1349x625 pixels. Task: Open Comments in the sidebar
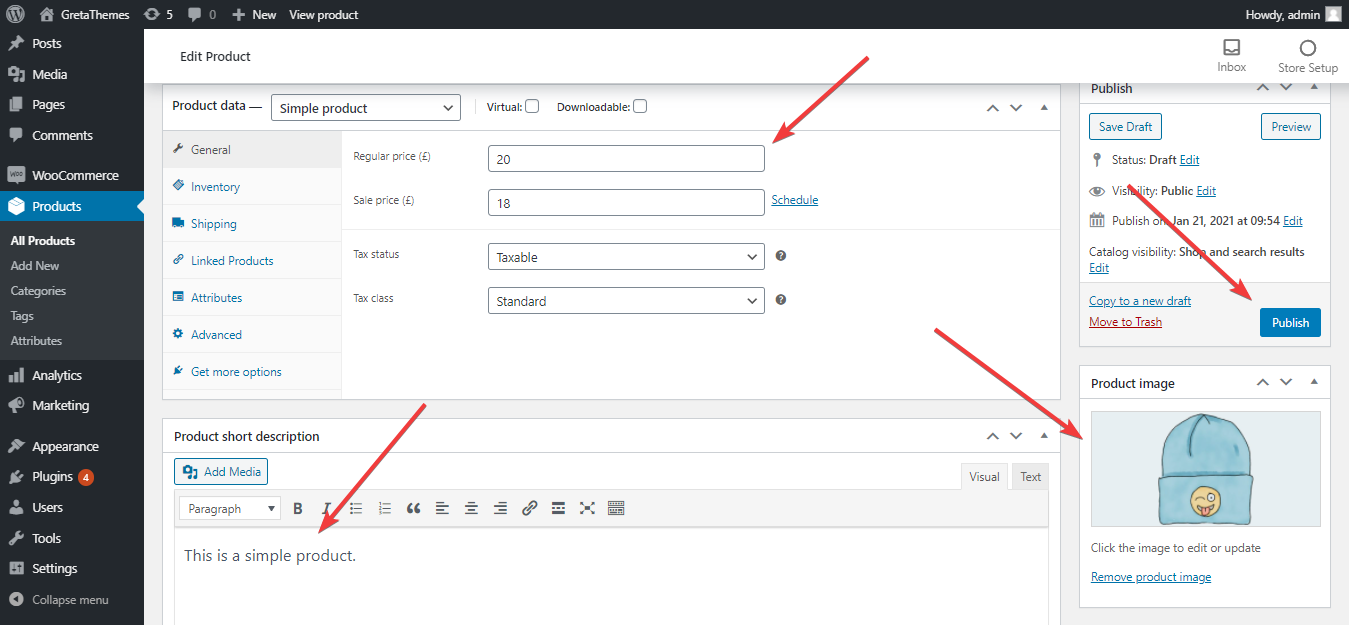72,135
